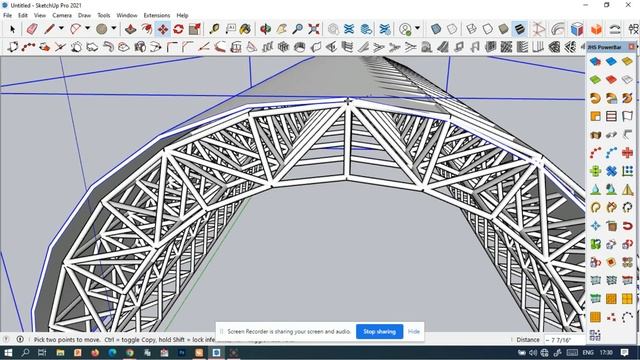640x360 pixels.
Task: Open Windows taskbar search
Action: point(25,353)
